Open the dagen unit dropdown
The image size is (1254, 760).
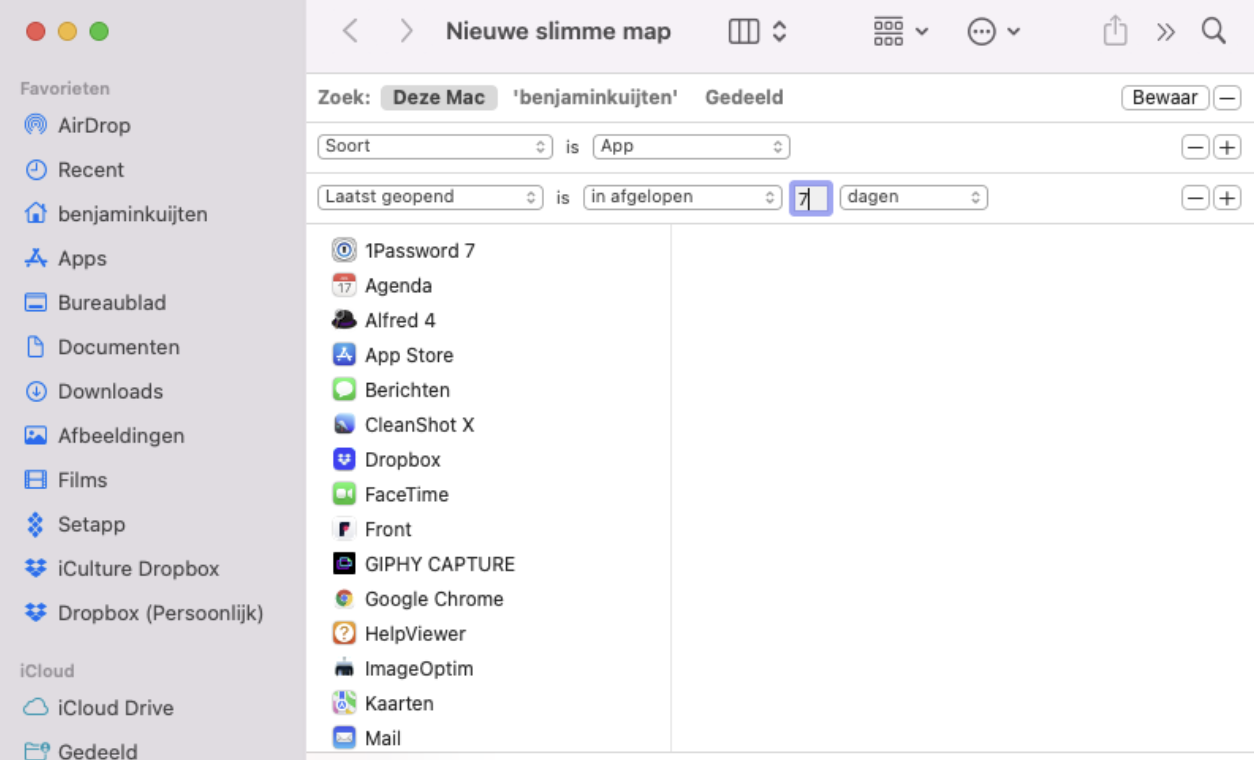(913, 197)
